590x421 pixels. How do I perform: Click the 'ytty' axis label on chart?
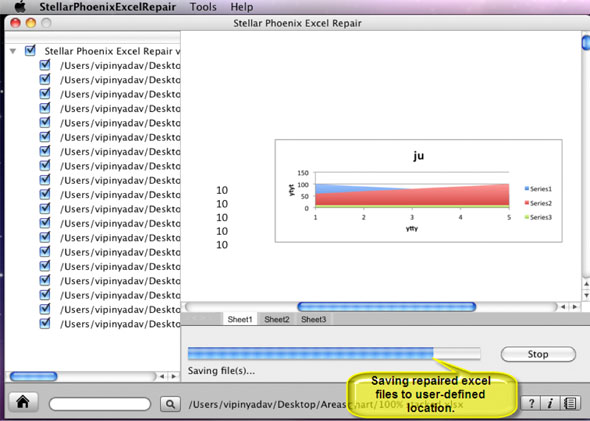(412, 228)
